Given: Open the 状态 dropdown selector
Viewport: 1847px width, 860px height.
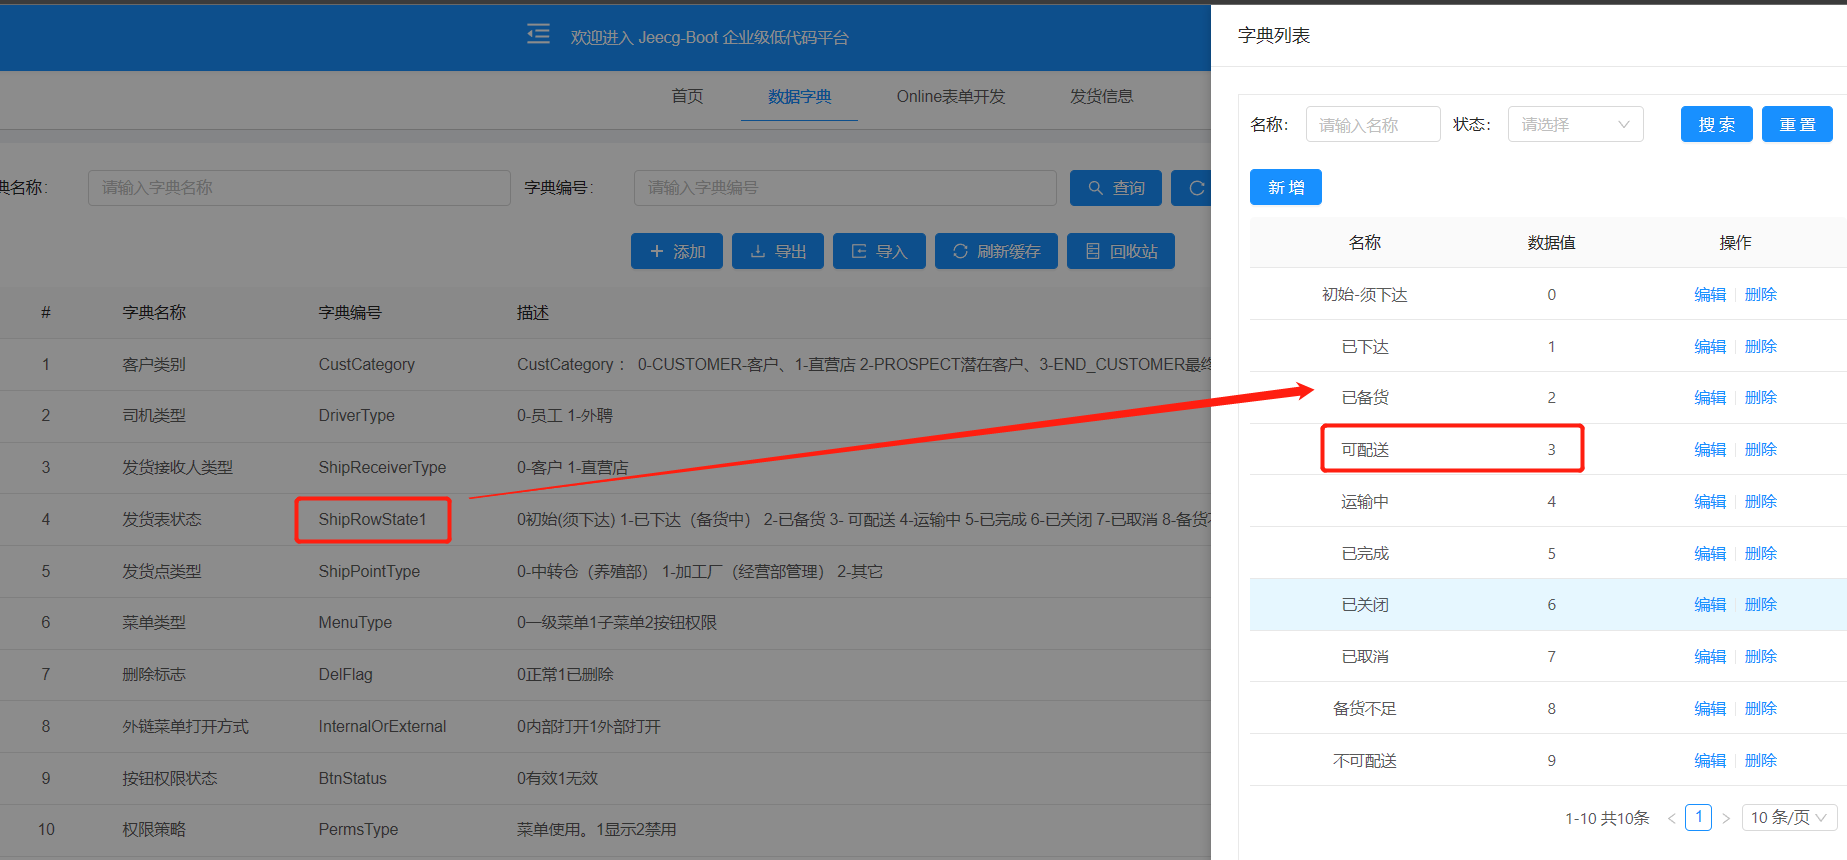Looking at the screenshot, I should [x=1576, y=124].
